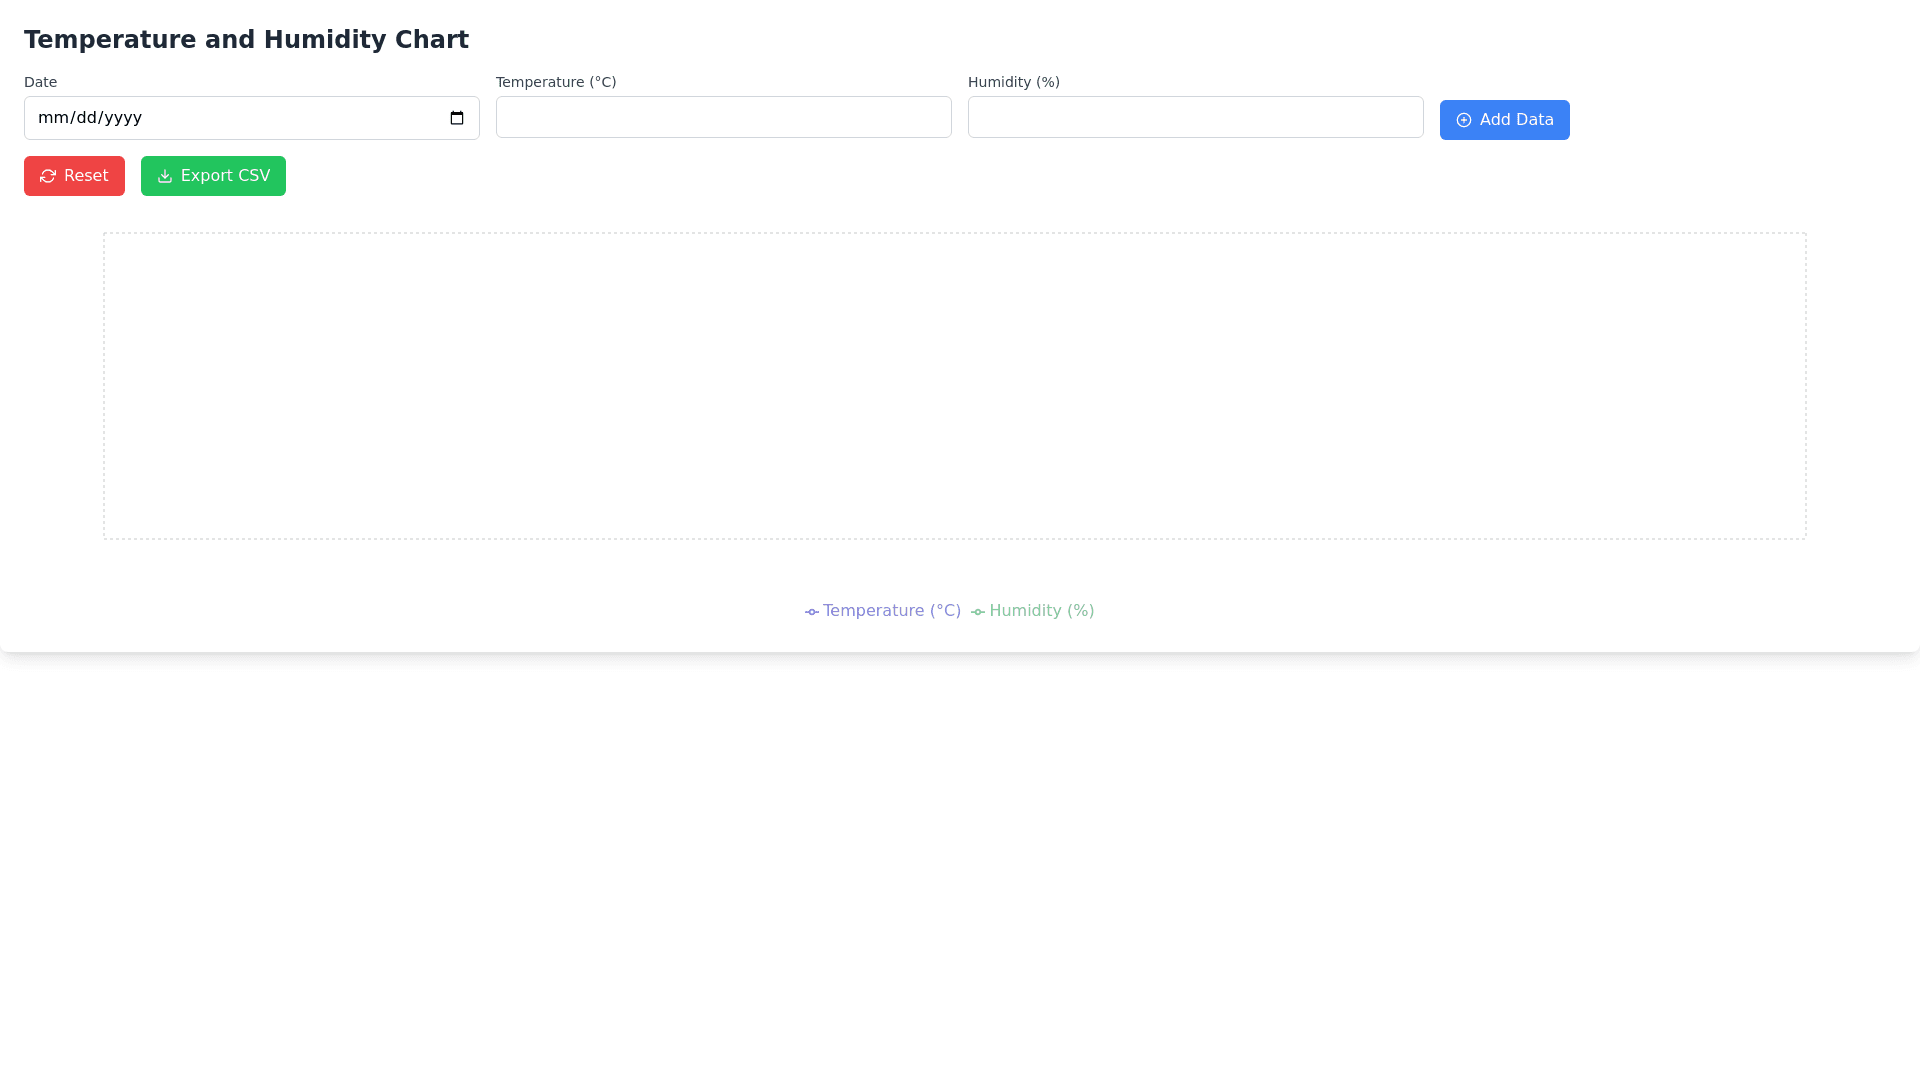The width and height of the screenshot is (1920, 1080).
Task: Click the line marker icon next to Humidity legend
Action: click(978, 611)
